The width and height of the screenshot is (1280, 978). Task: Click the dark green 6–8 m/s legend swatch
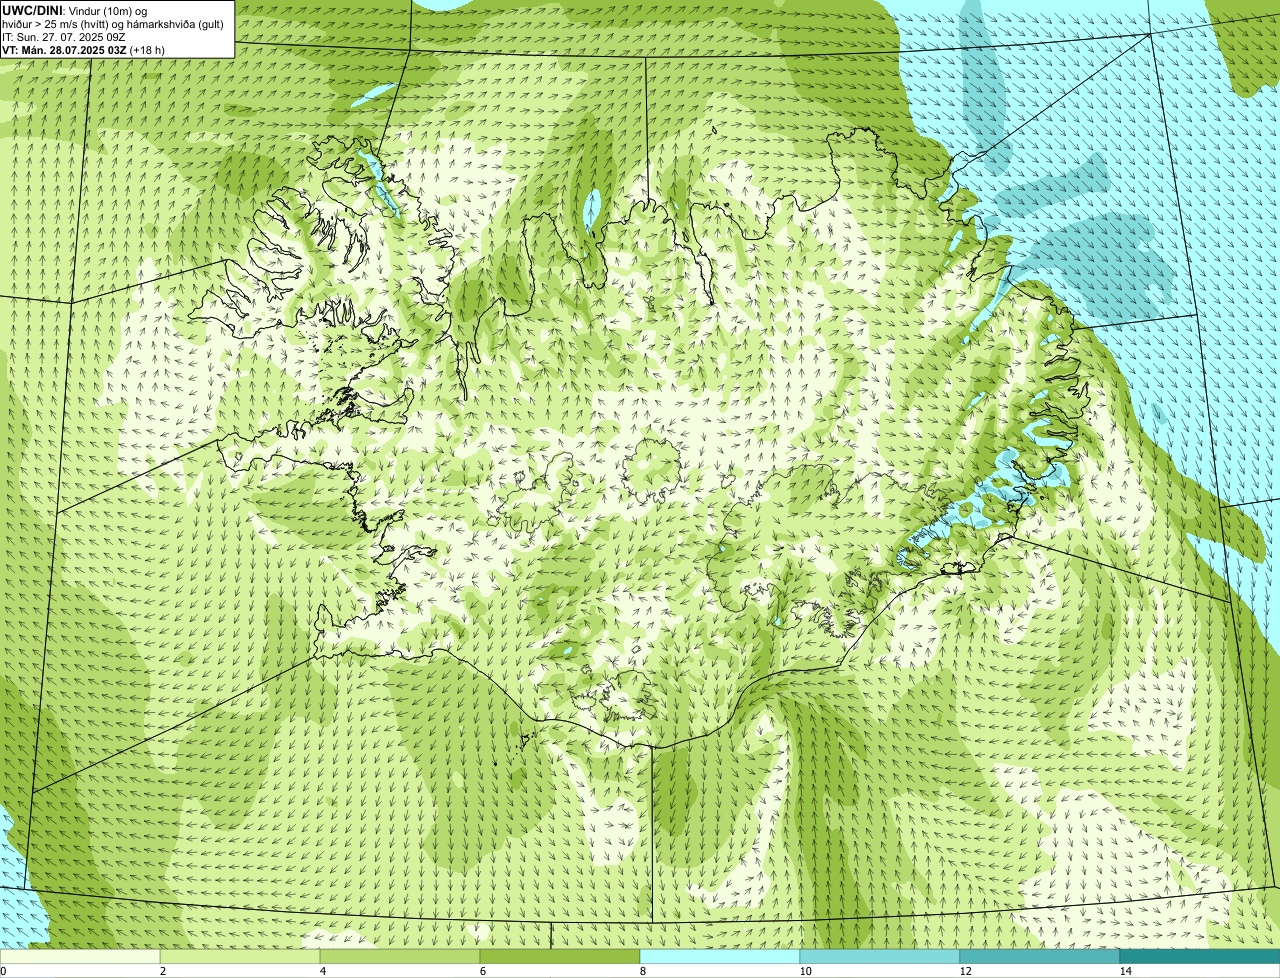point(560,956)
